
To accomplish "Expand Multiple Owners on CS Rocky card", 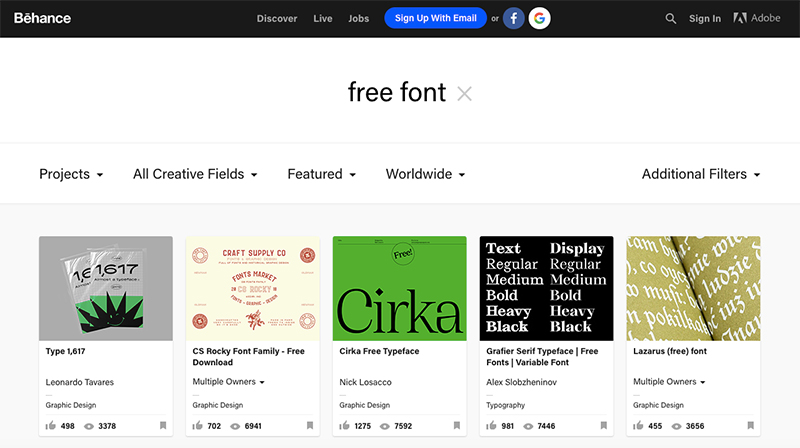I will (228, 382).
